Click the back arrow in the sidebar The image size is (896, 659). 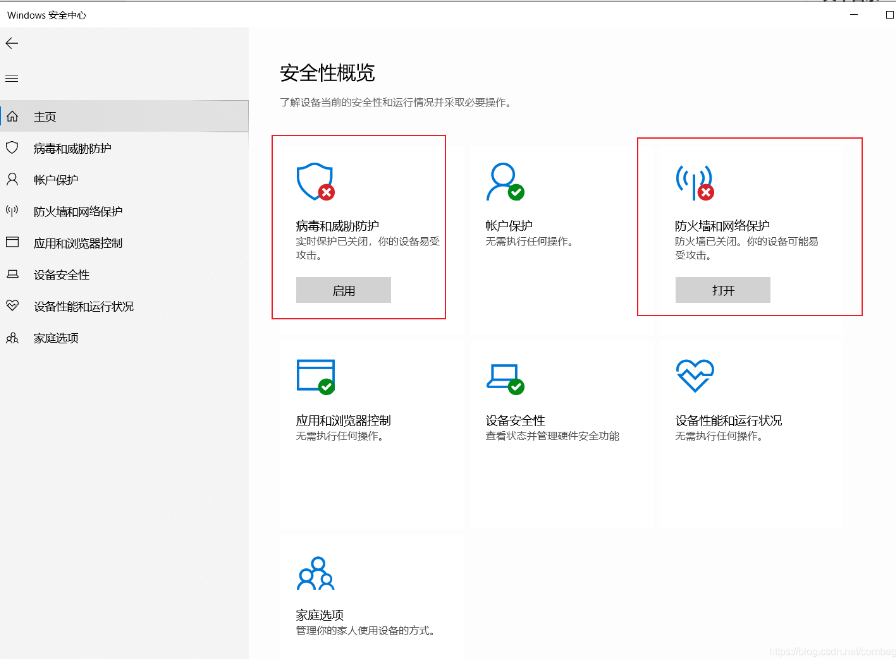(x=12, y=44)
